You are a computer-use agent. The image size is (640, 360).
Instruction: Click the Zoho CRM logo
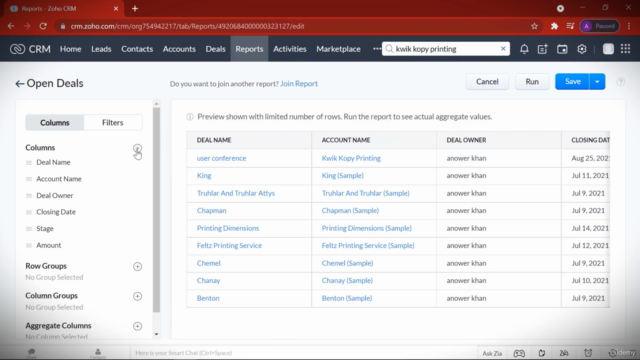click(x=30, y=49)
